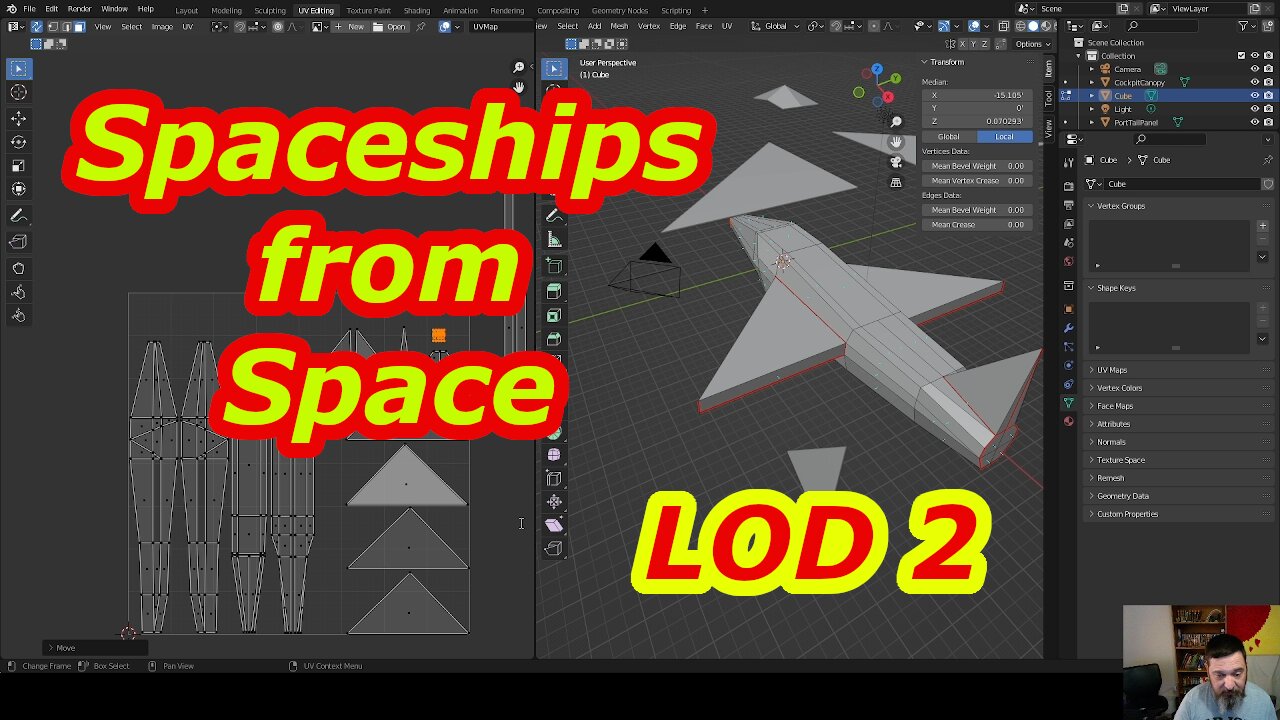Click the Blender logo icon
Image resolution: width=1280 pixels, height=720 pixels.
pyautogui.click(x=11, y=9)
